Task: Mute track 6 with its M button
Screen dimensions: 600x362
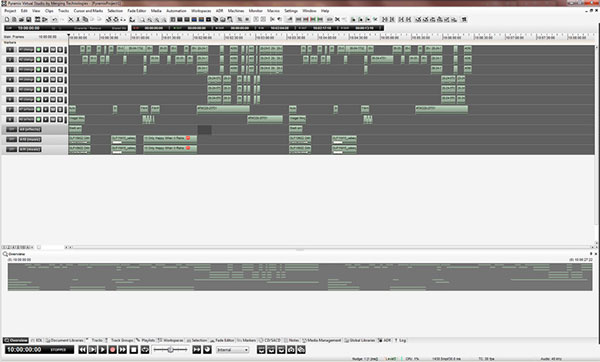Action: coord(53,99)
